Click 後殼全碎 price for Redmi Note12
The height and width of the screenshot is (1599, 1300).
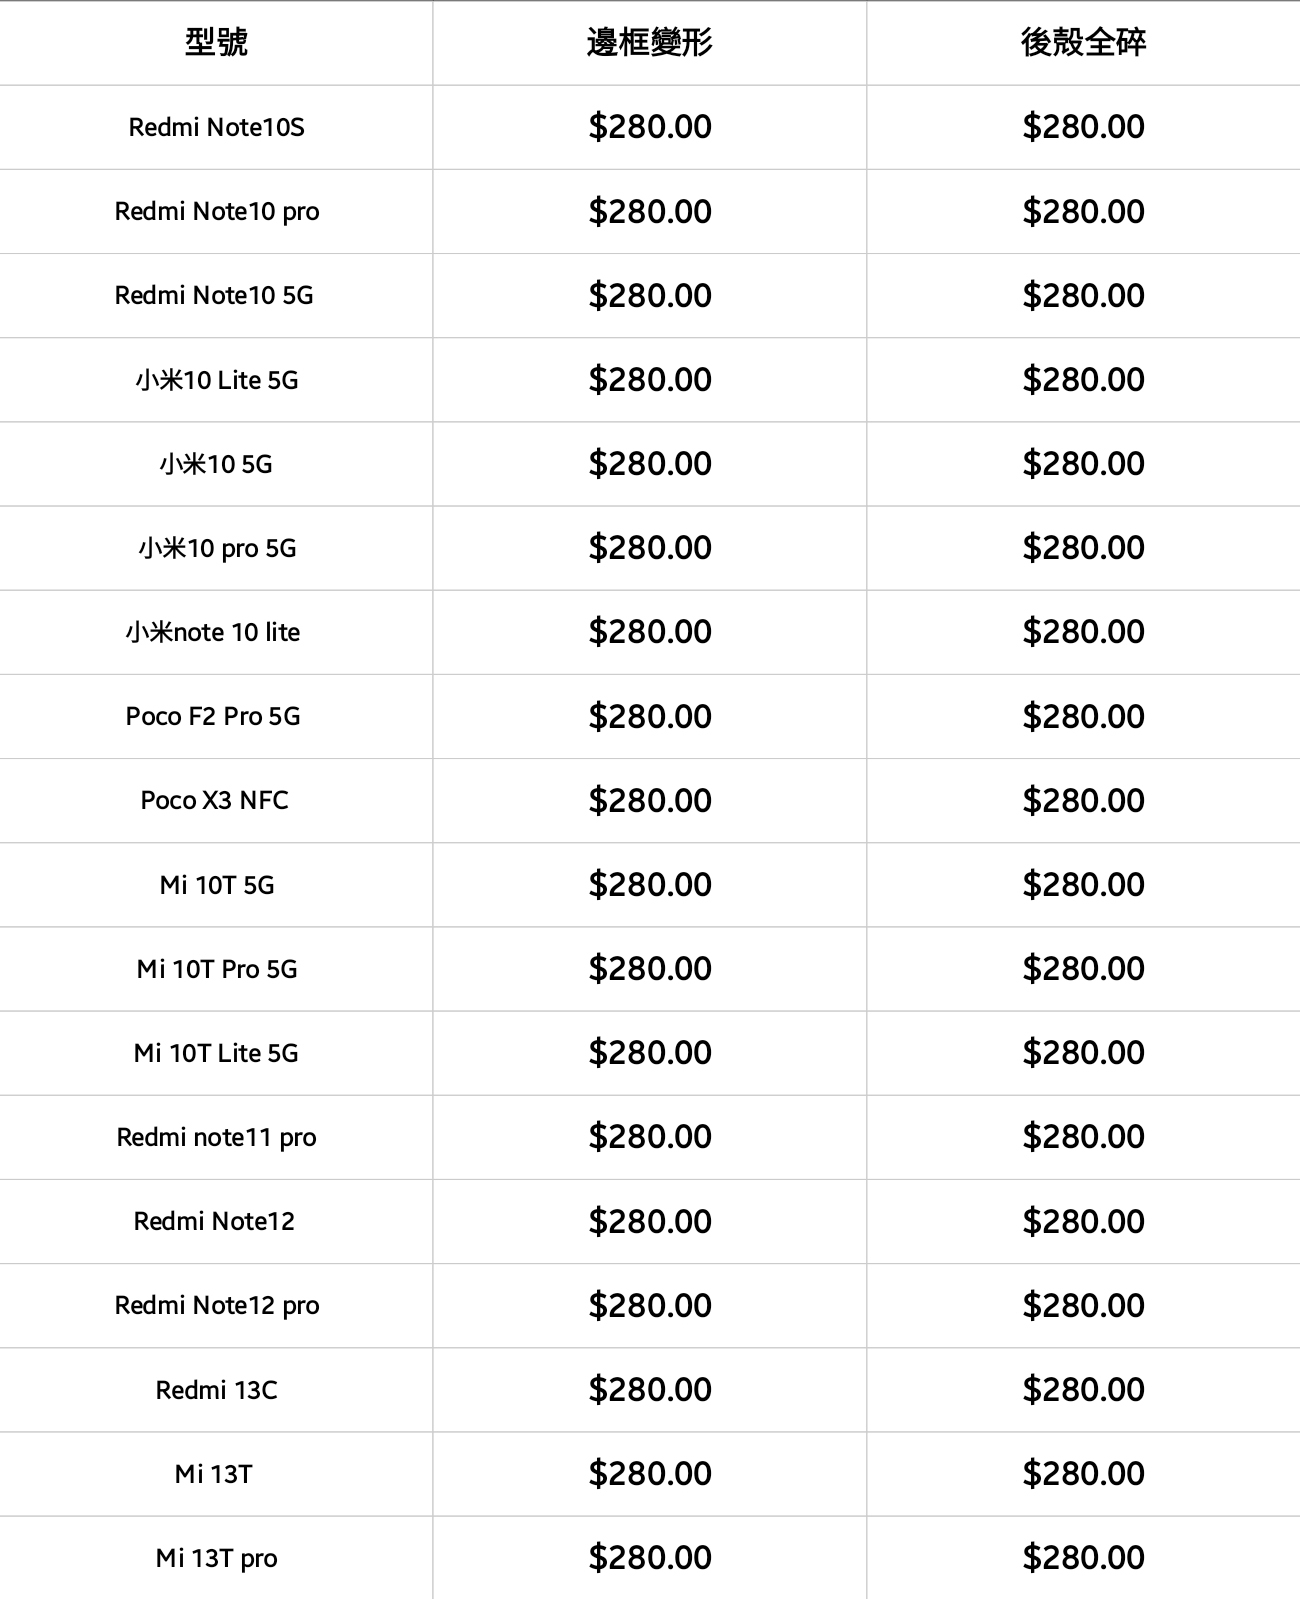tap(1083, 1221)
